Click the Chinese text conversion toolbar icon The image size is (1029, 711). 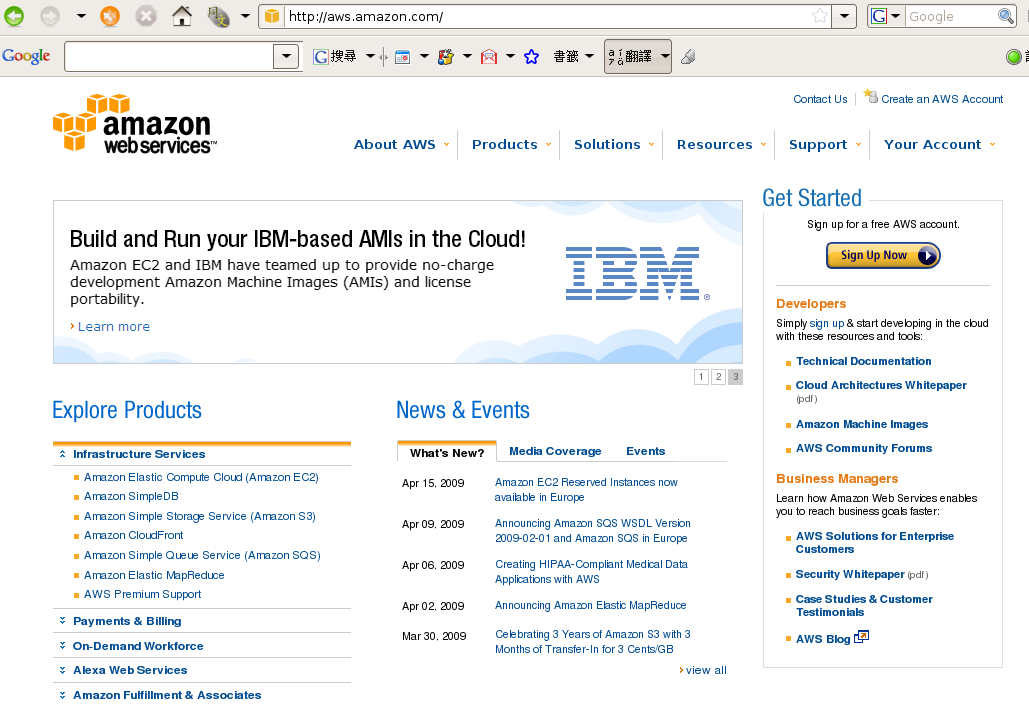(218, 15)
